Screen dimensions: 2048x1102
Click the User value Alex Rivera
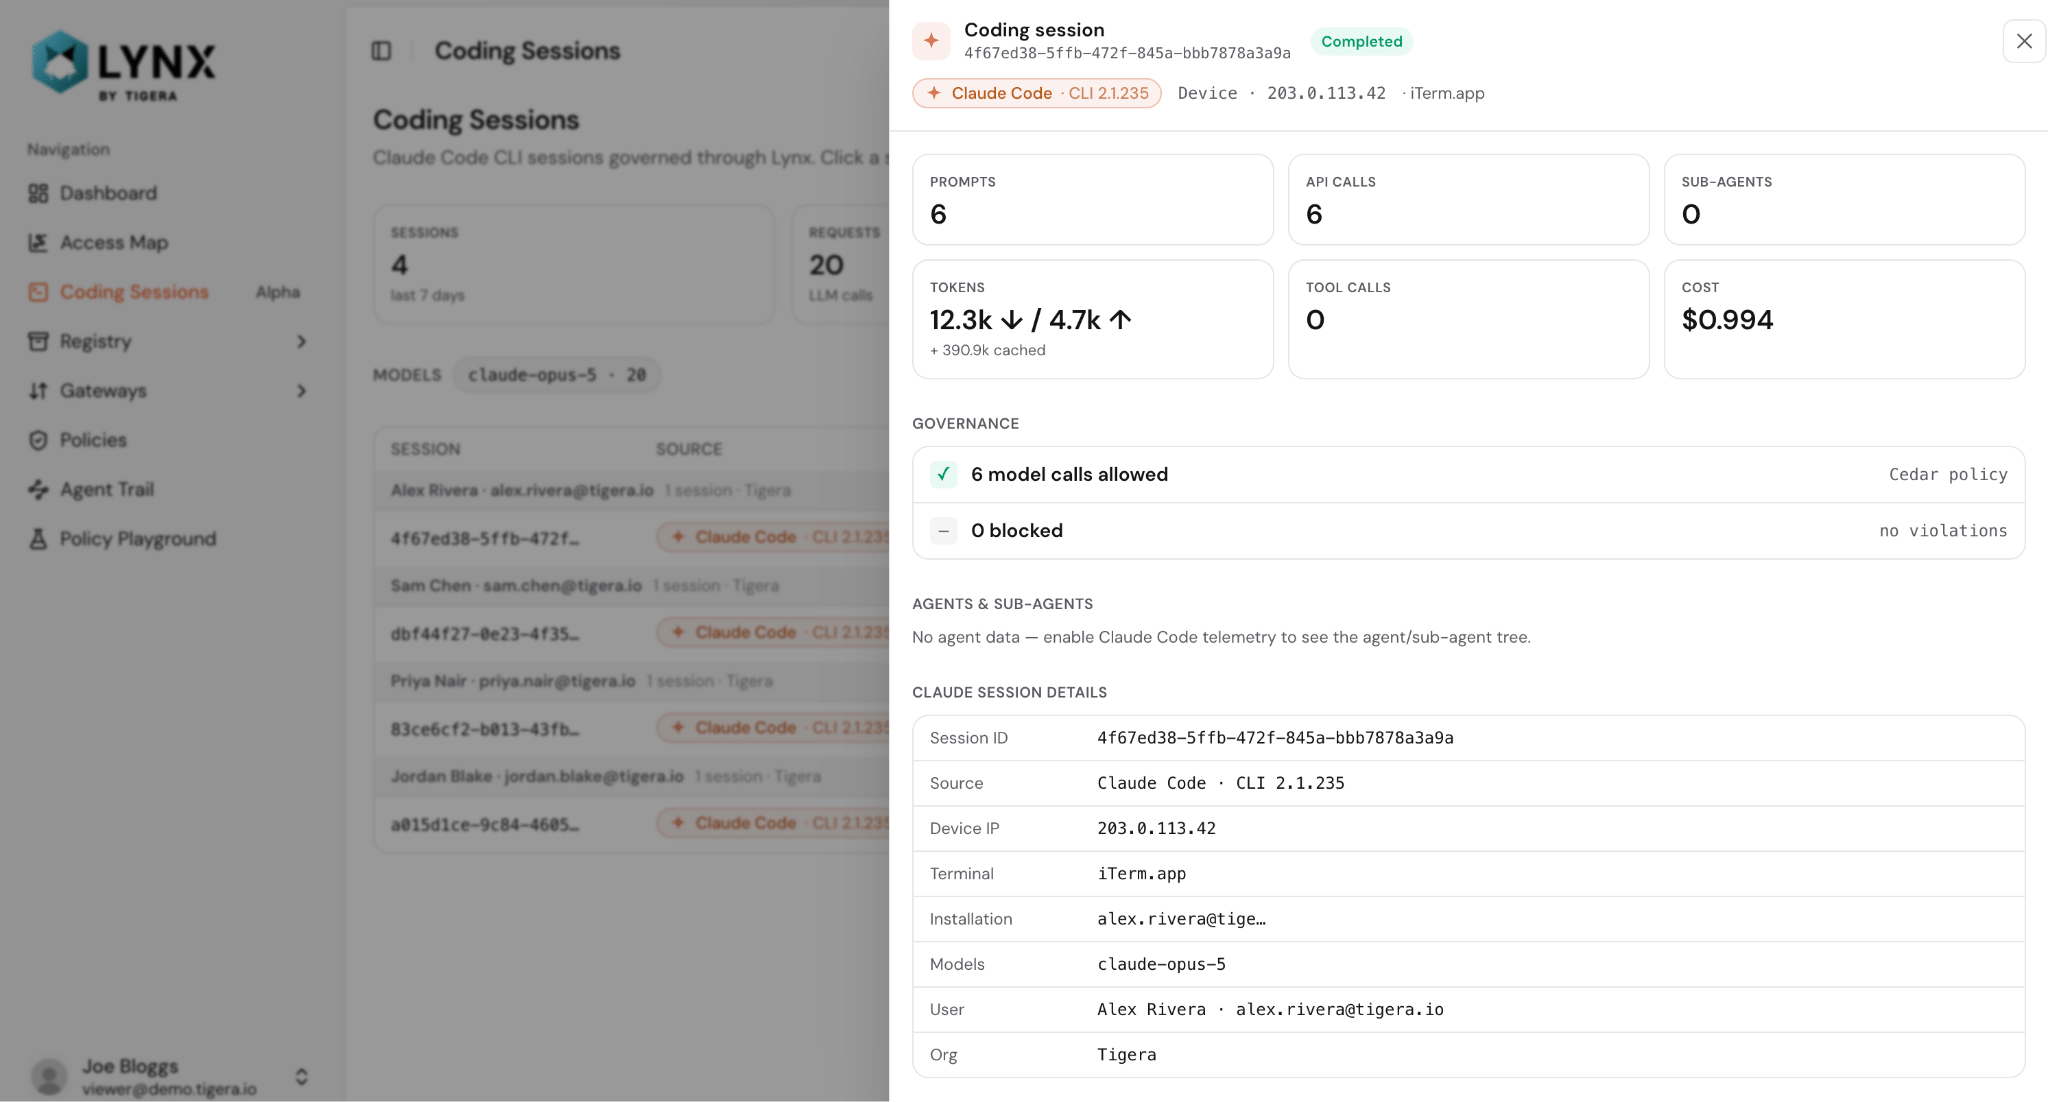(1270, 1009)
